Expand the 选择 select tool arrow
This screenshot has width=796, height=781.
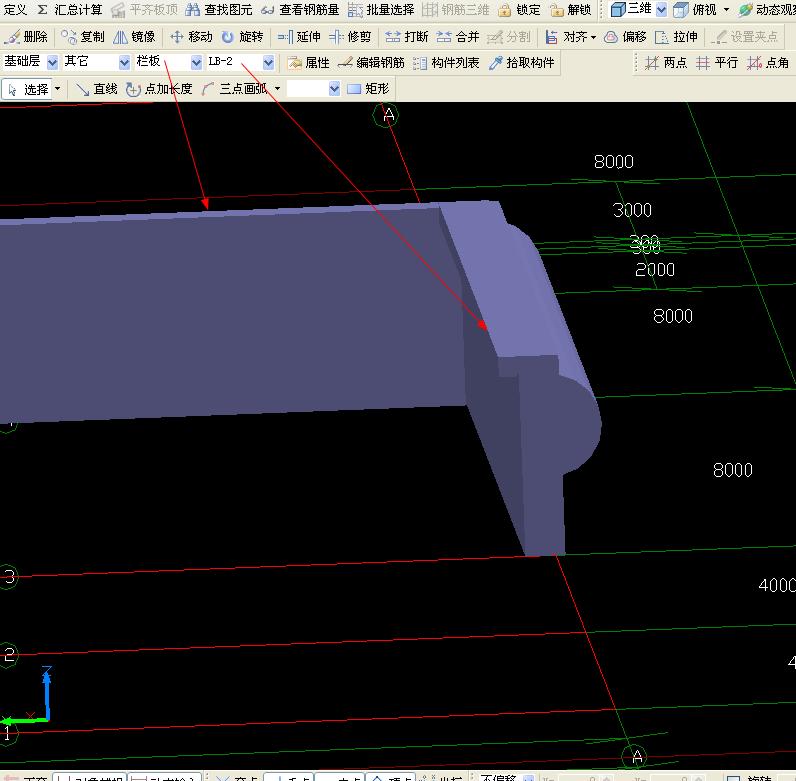click(x=57, y=89)
